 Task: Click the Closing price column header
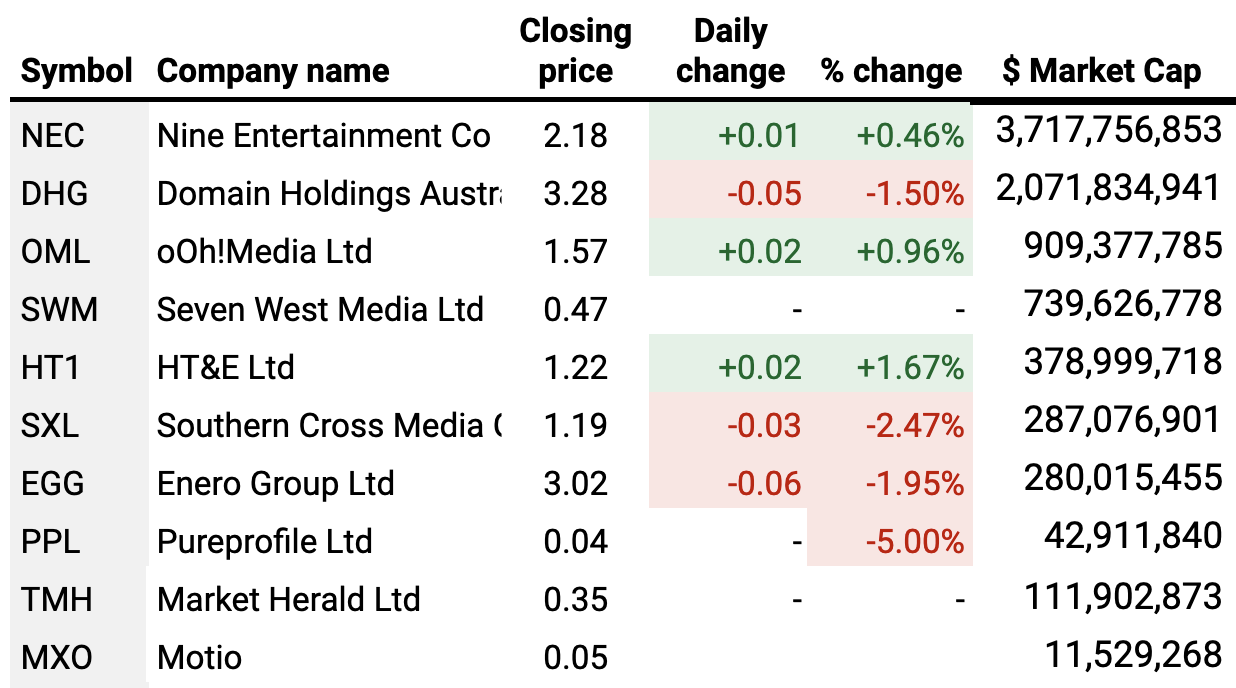pos(575,51)
